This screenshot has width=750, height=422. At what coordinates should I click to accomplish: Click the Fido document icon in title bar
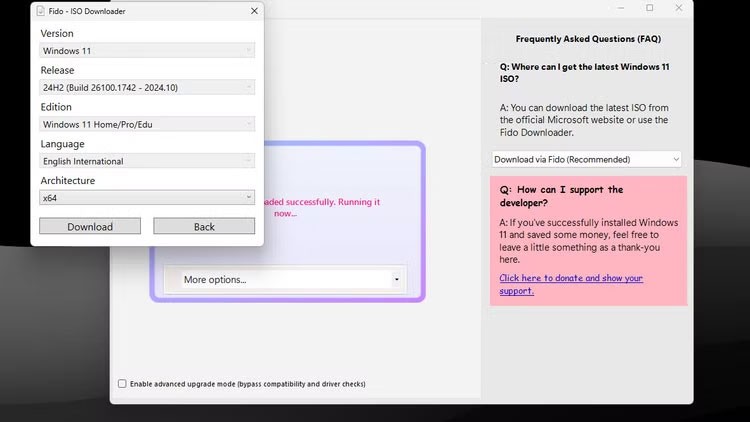(41, 11)
